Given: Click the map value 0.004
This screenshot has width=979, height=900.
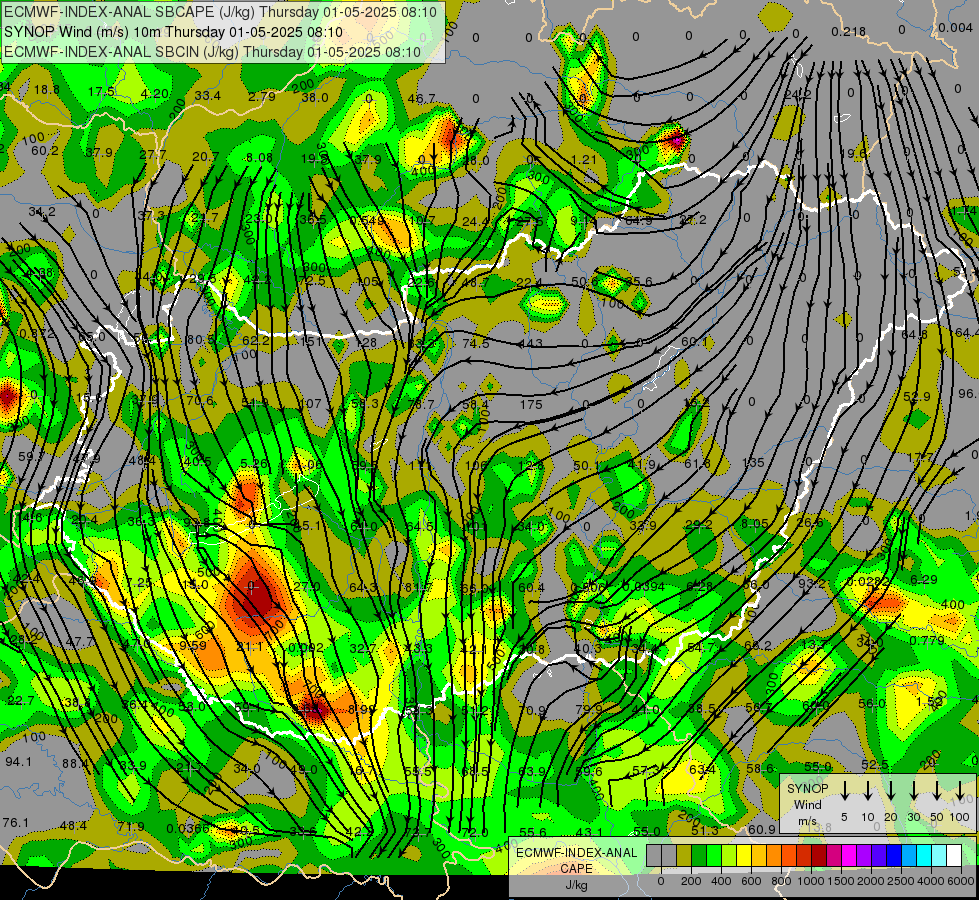Looking at the screenshot, I should click(955, 28).
